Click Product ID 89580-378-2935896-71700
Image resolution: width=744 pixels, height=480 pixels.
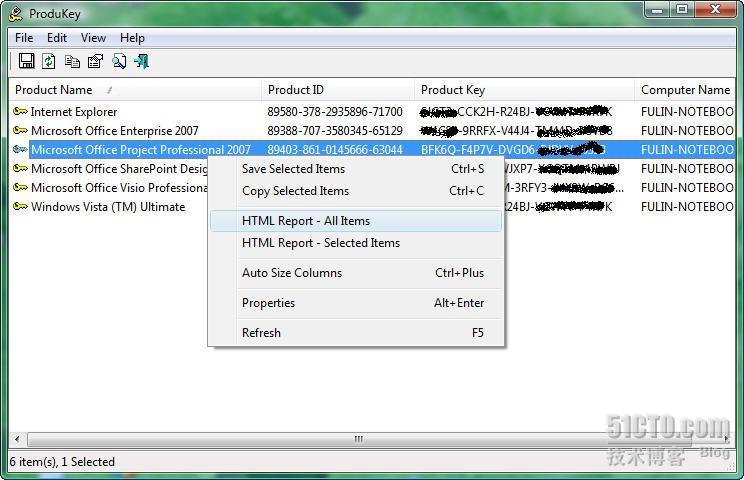[x=335, y=112]
